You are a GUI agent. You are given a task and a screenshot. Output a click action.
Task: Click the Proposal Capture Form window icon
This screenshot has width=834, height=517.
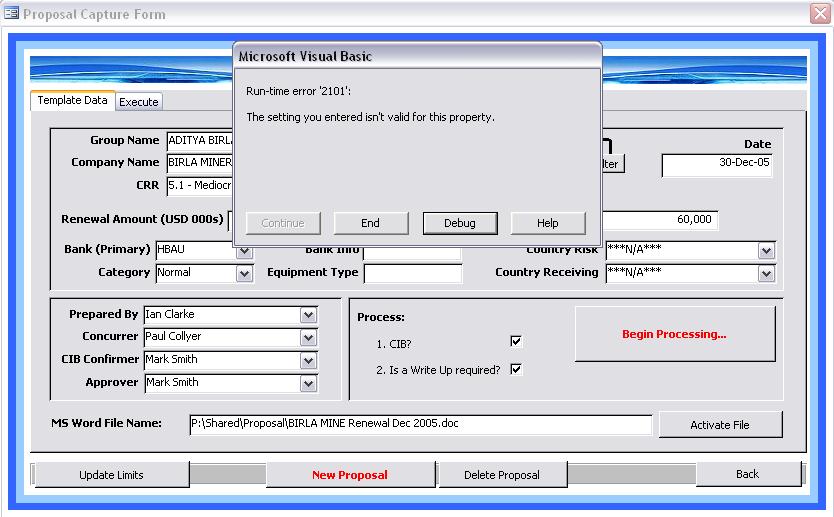[x=11, y=13]
